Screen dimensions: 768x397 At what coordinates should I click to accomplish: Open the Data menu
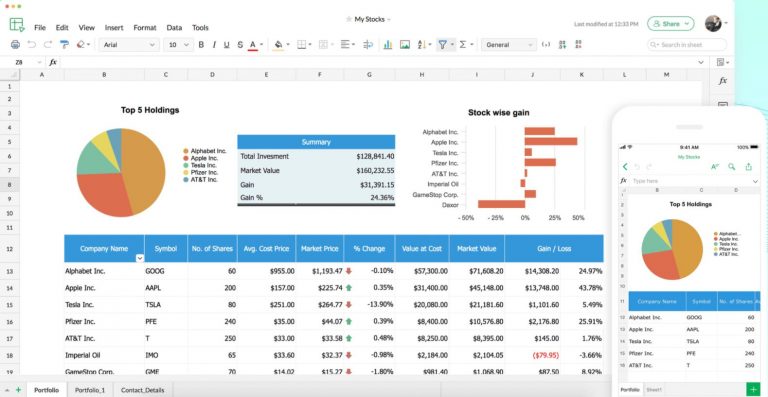pyautogui.click(x=174, y=28)
